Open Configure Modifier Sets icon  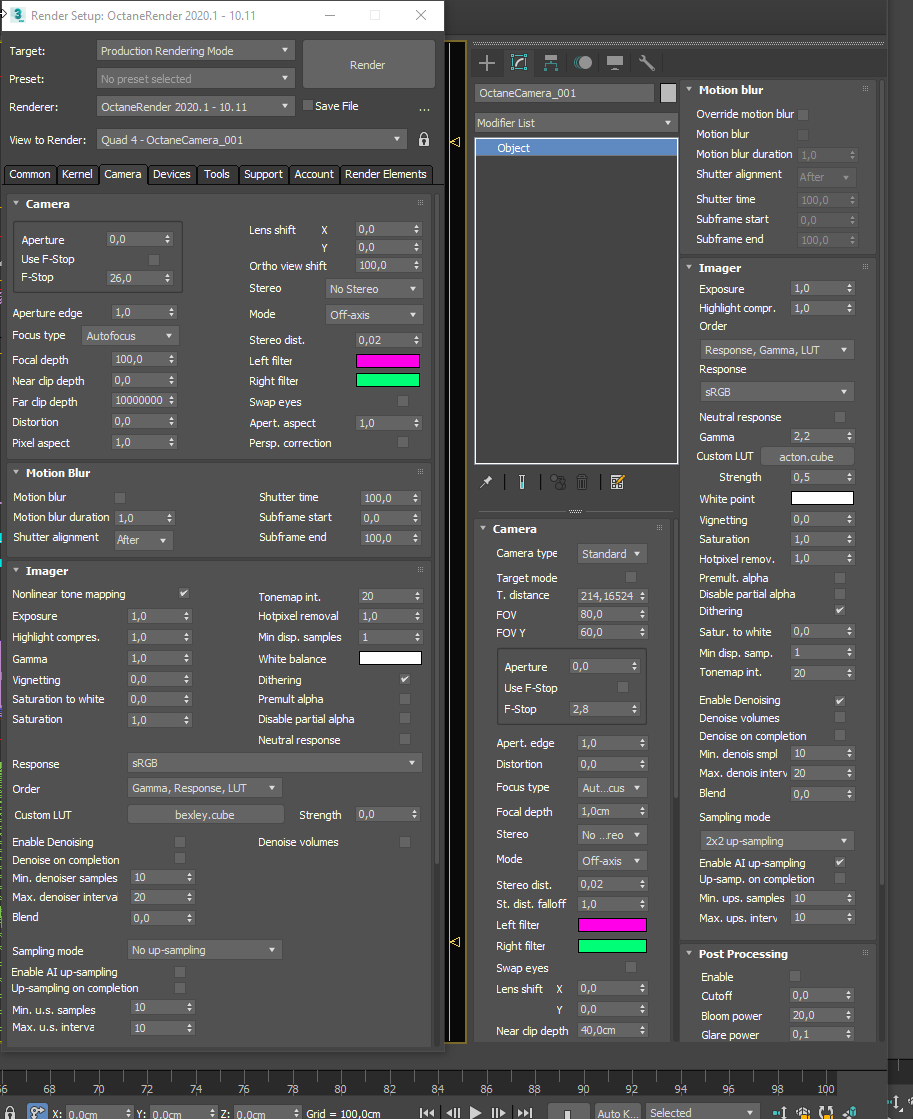pyautogui.click(x=617, y=482)
